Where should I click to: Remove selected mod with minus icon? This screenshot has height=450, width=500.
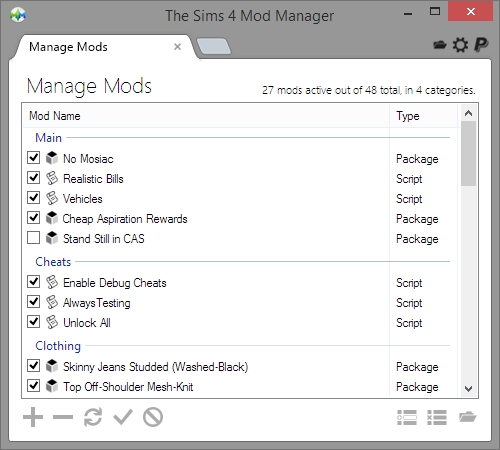tap(63, 417)
